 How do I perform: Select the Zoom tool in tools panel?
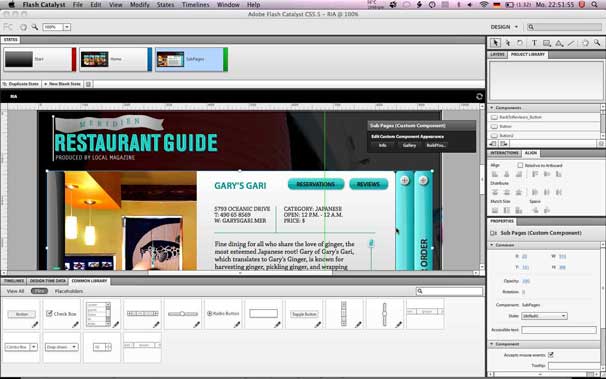pyautogui.click(x=597, y=43)
